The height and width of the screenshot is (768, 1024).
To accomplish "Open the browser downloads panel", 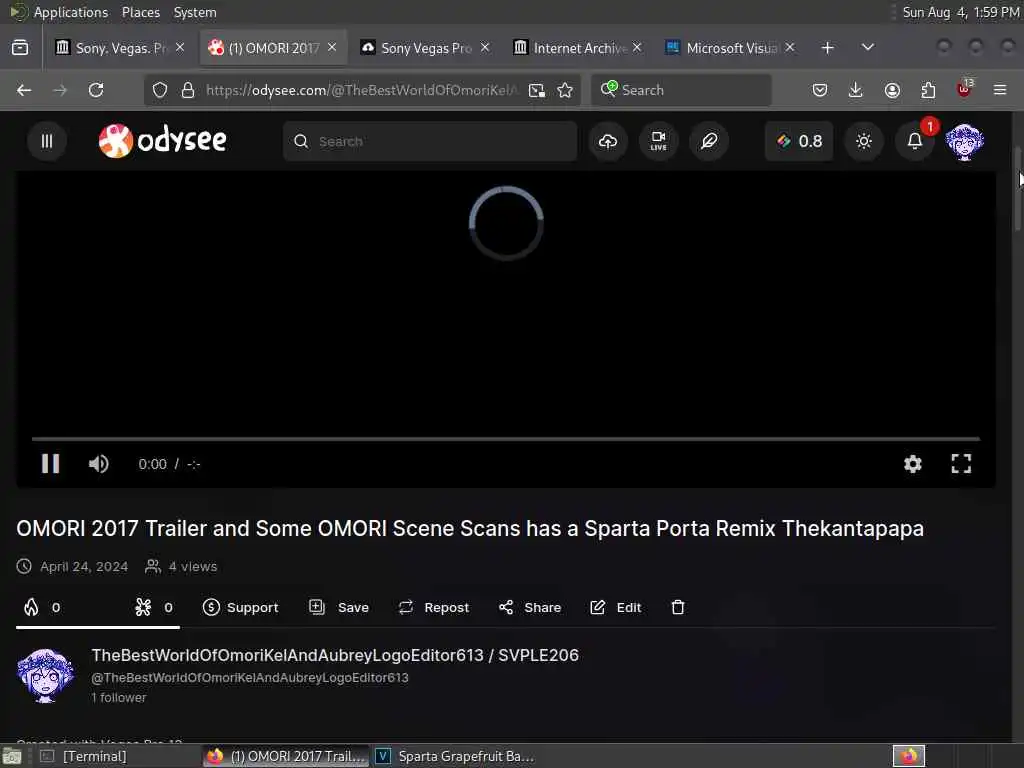I will [x=856, y=90].
